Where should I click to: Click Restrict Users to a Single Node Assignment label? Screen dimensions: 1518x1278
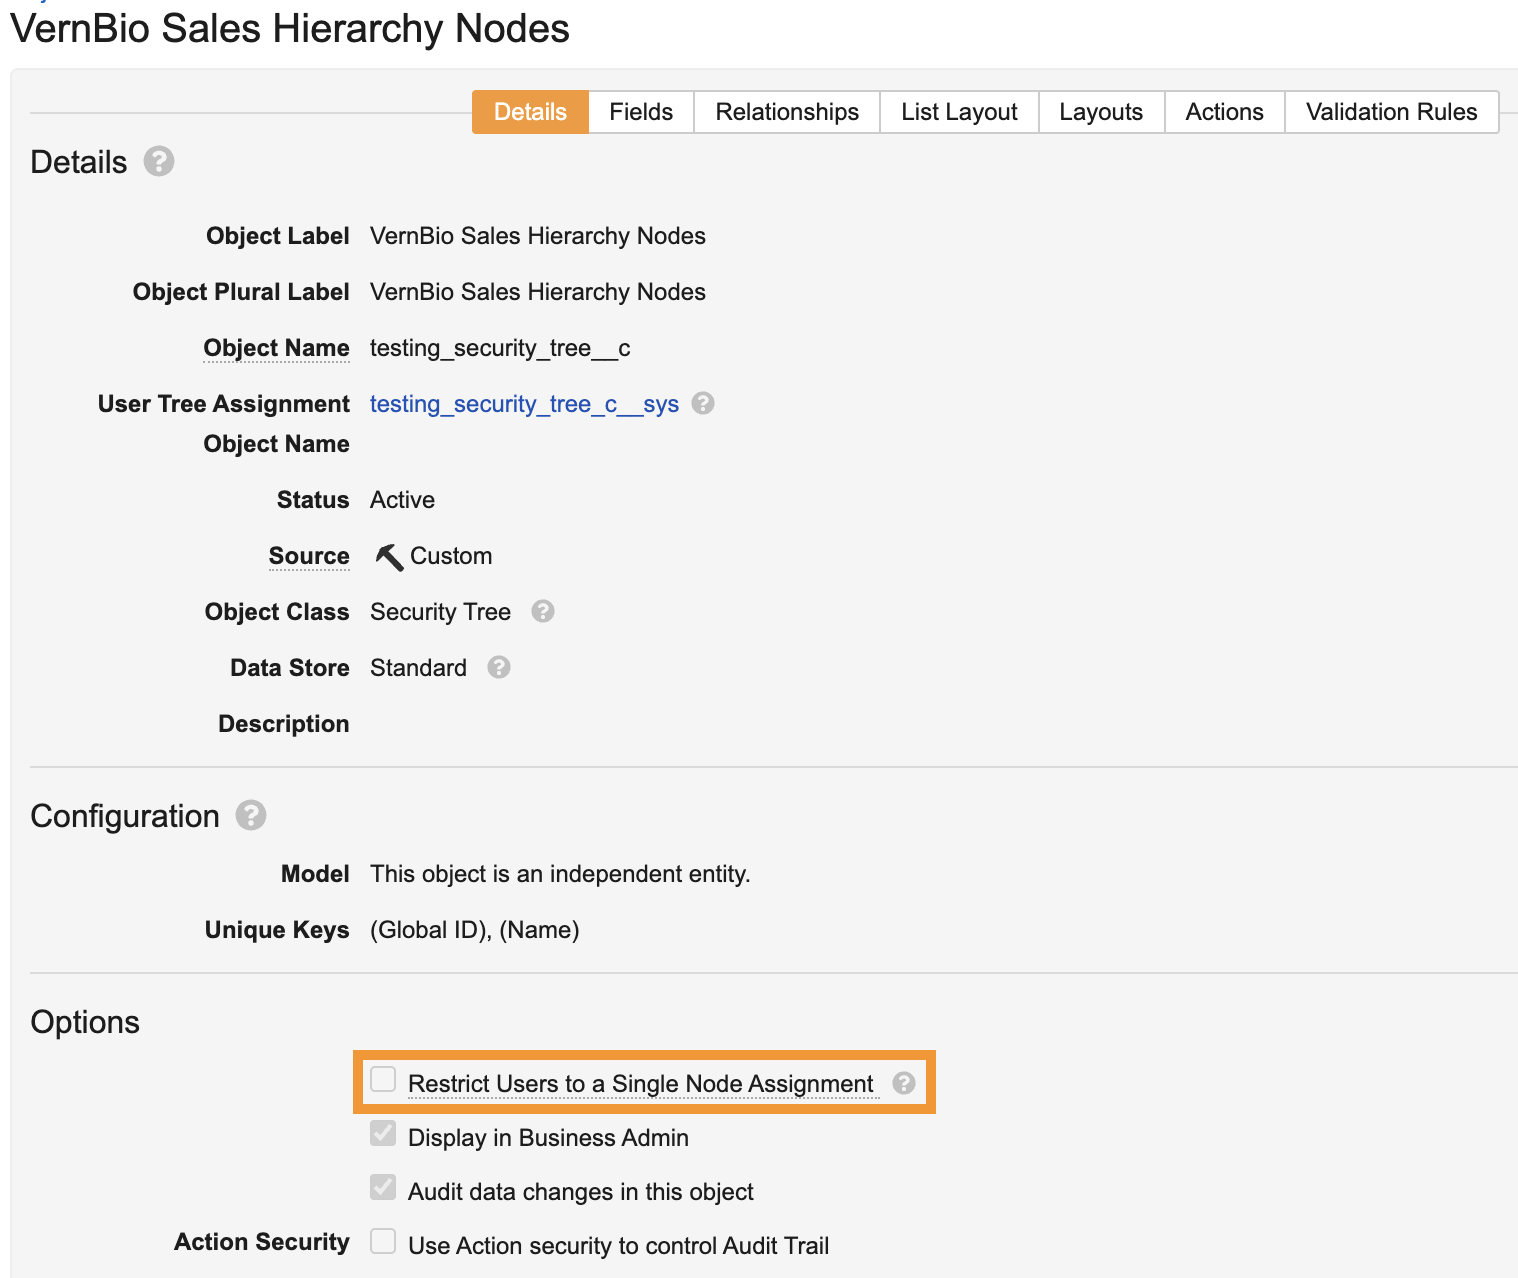pyautogui.click(x=640, y=1084)
